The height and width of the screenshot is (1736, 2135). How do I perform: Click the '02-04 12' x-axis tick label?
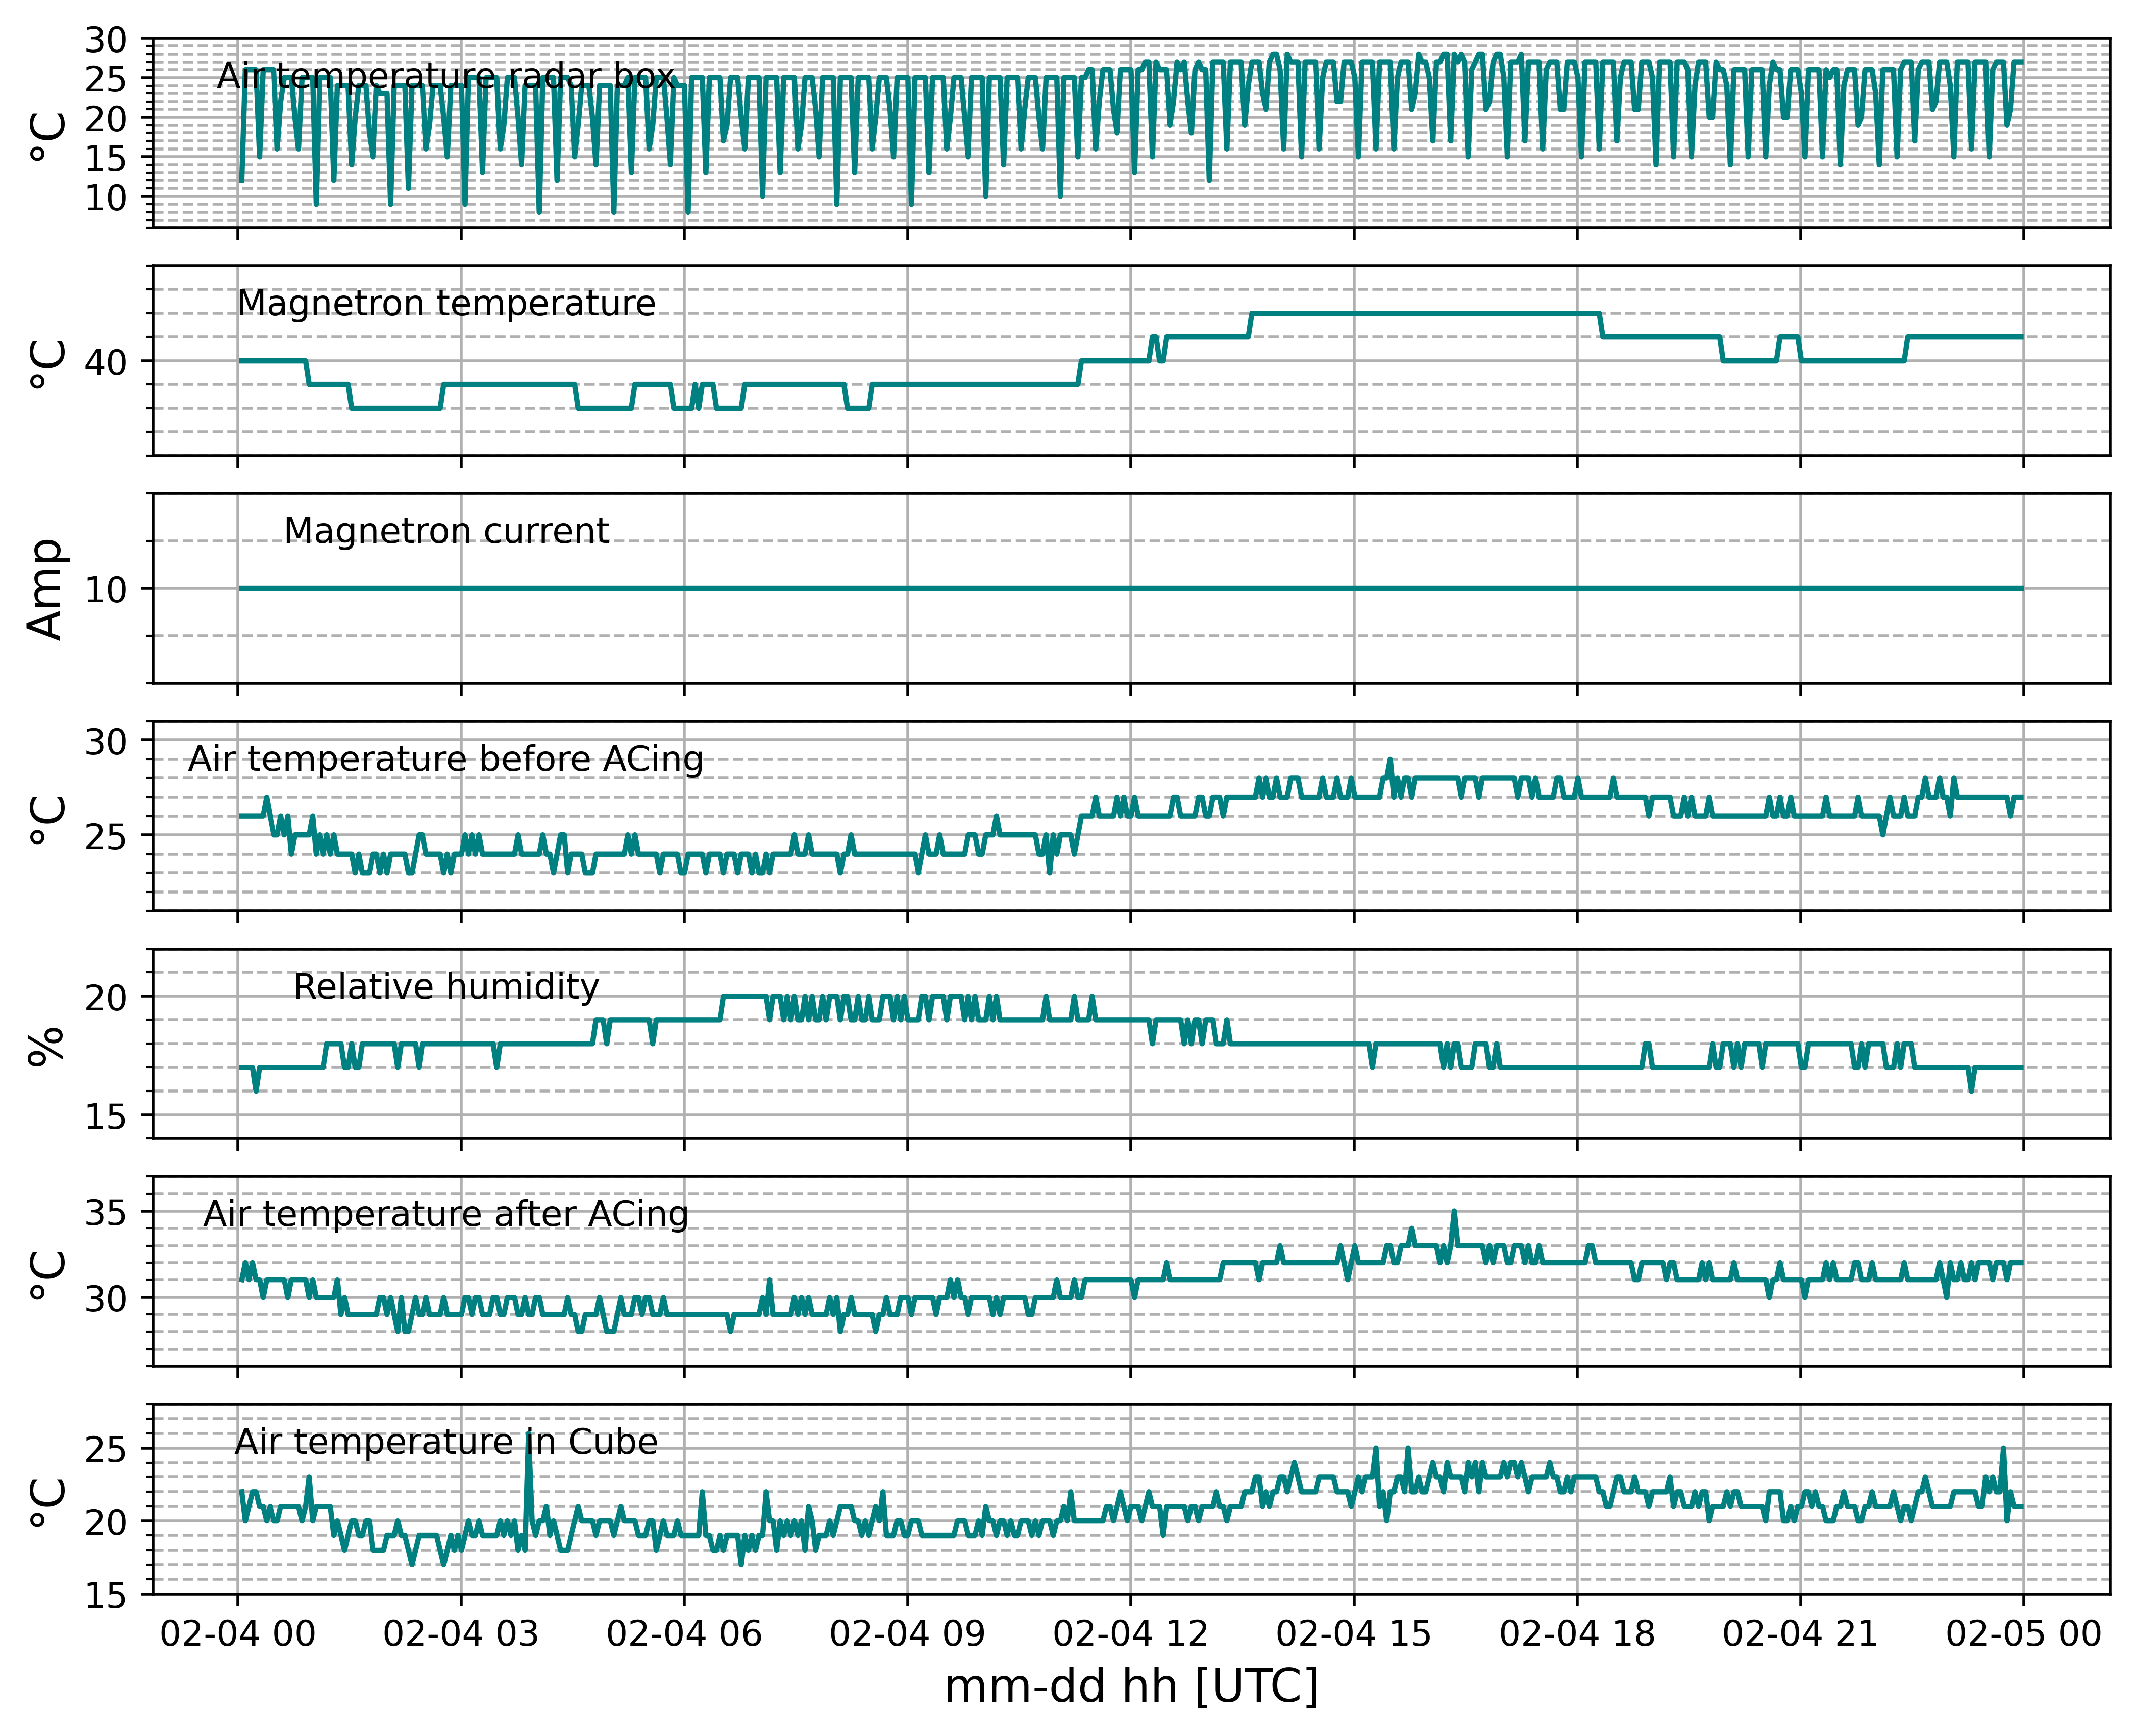(1131, 1634)
